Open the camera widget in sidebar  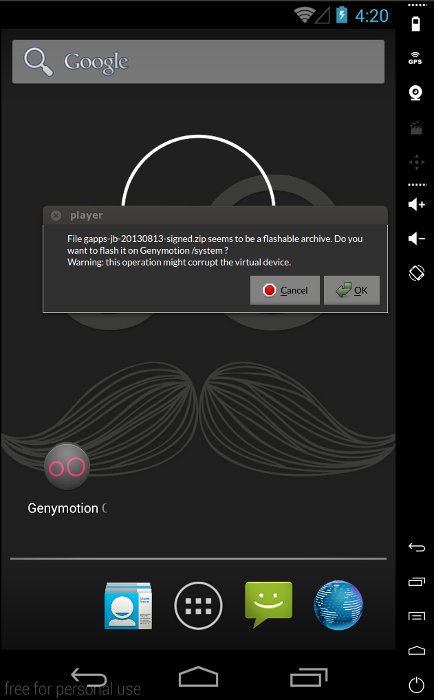click(416, 93)
